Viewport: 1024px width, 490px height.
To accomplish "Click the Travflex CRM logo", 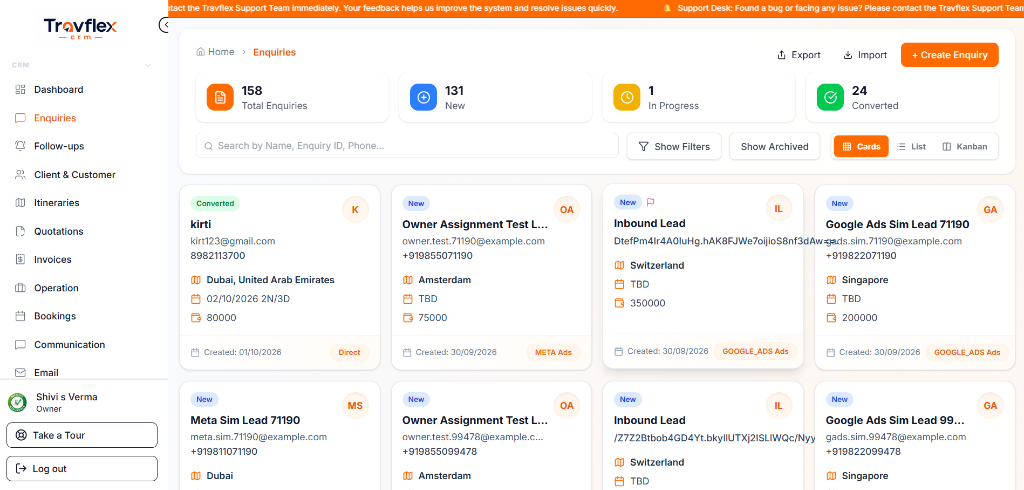I will (x=80, y=29).
